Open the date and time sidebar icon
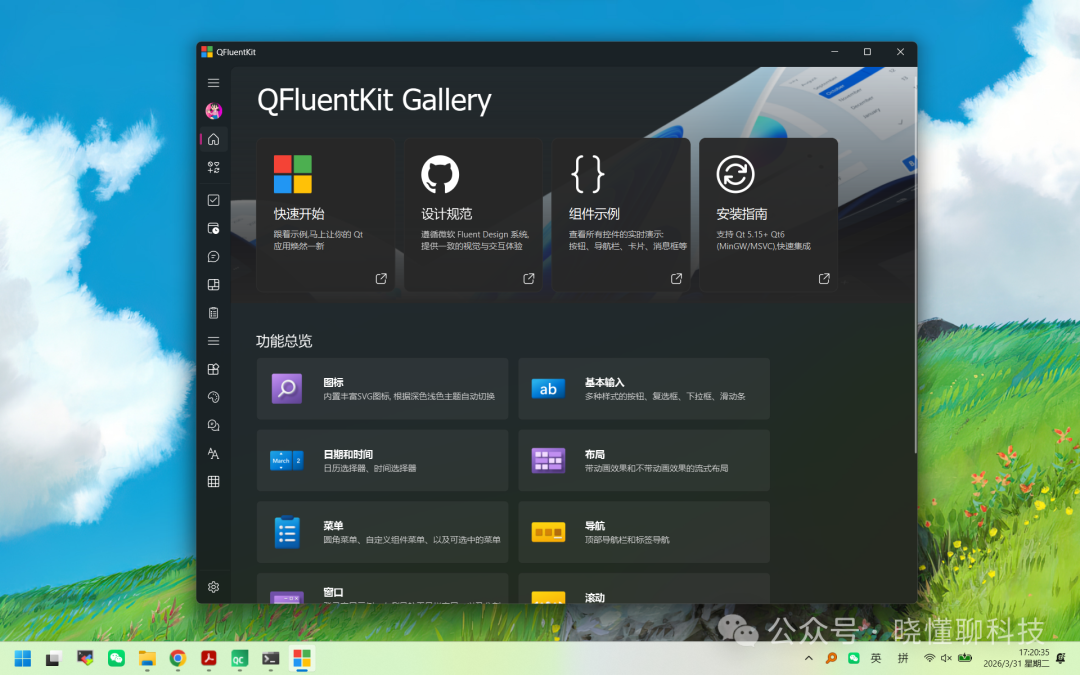Image resolution: width=1080 pixels, height=675 pixels. [214, 228]
